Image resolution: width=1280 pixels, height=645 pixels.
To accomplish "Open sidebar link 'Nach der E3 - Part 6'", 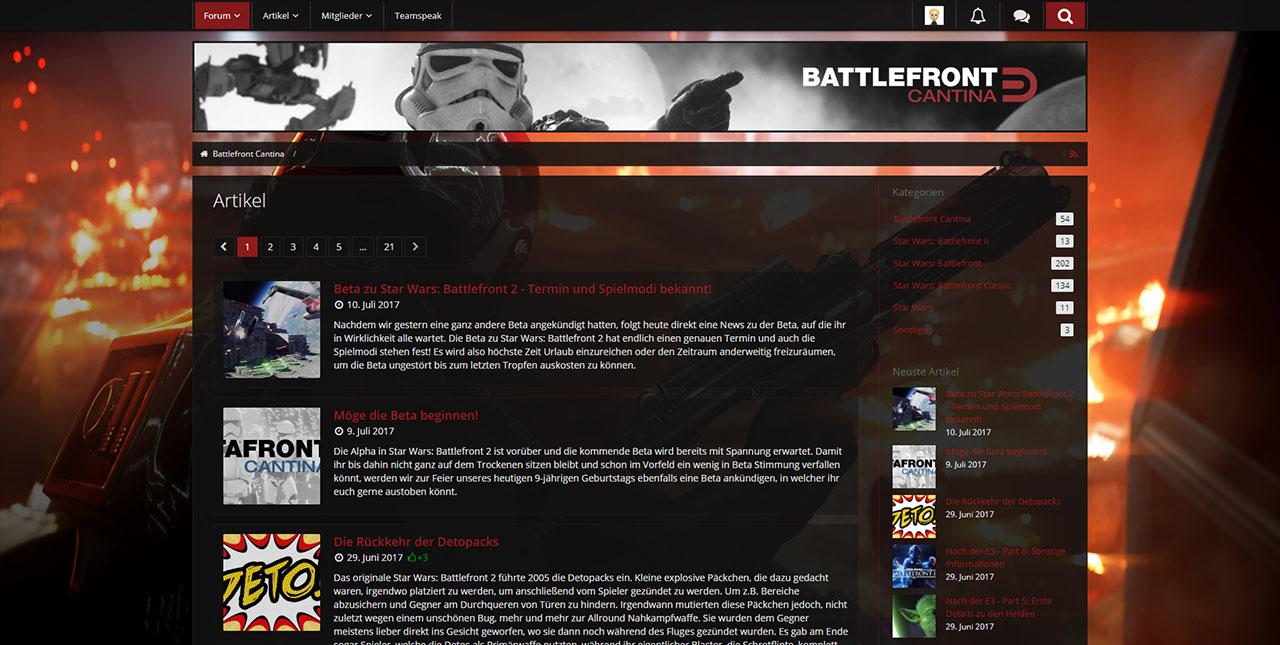I will (x=1006, y=558).
